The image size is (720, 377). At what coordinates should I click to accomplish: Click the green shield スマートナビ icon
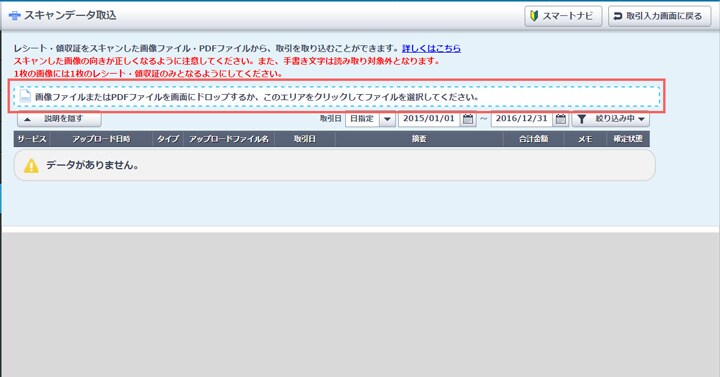[x=534, y=16]
